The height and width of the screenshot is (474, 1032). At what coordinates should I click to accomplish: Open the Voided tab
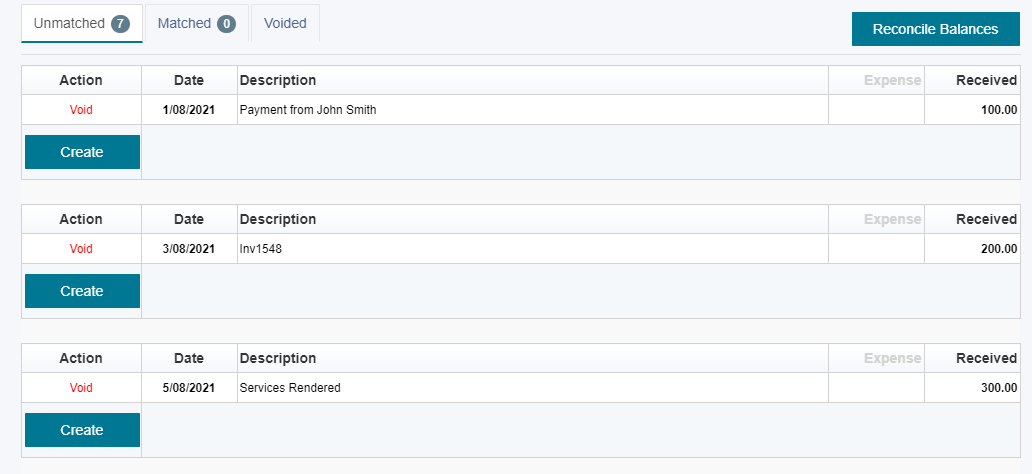pos(285,24)
